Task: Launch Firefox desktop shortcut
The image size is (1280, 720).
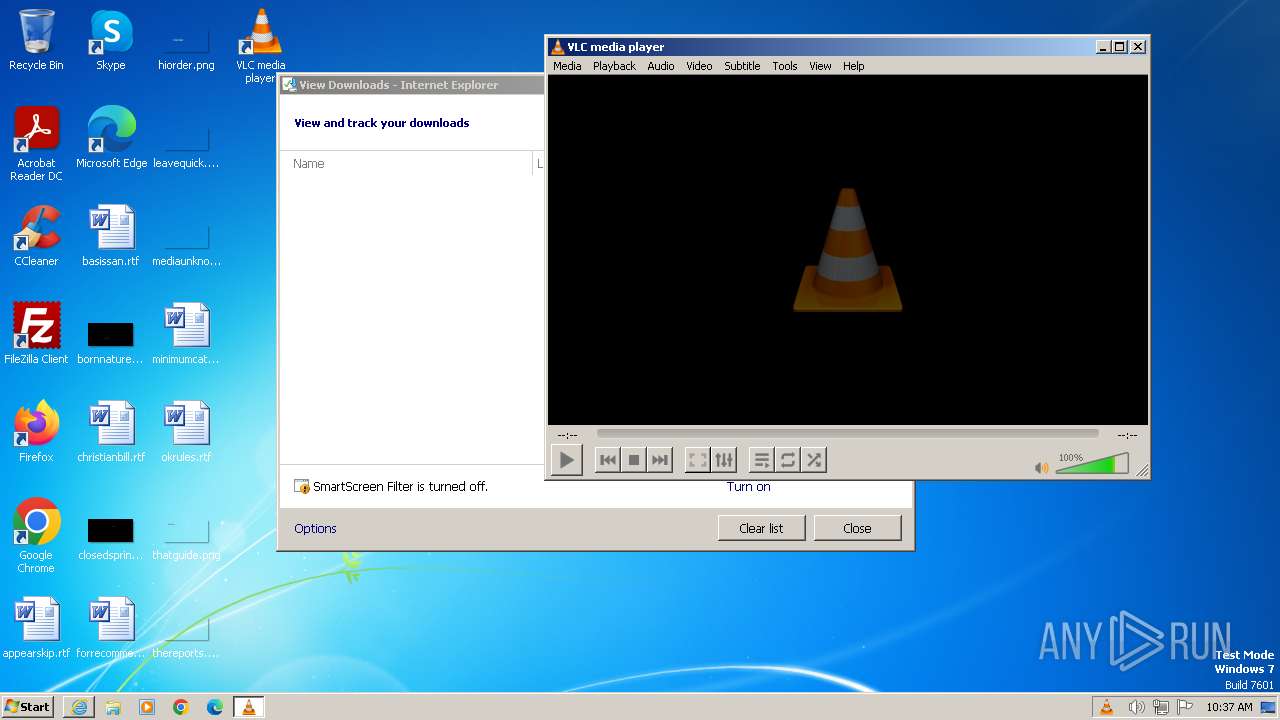Action: coord(36,432)
